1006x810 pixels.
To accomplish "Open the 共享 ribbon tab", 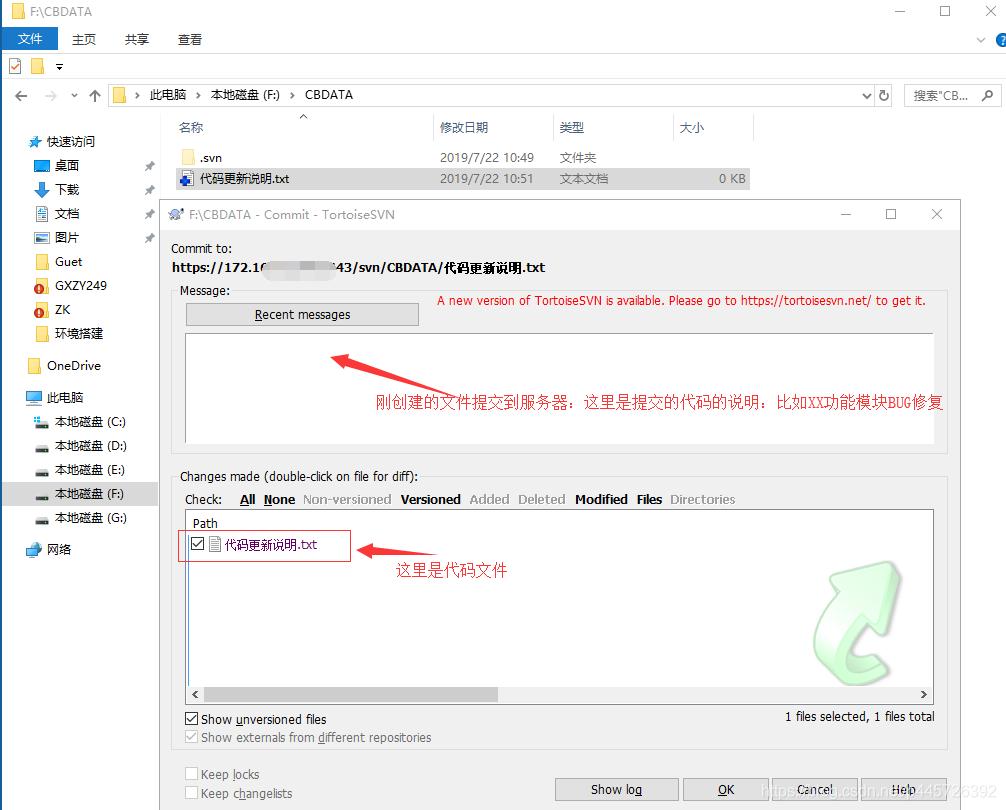I will click(136, 38).
